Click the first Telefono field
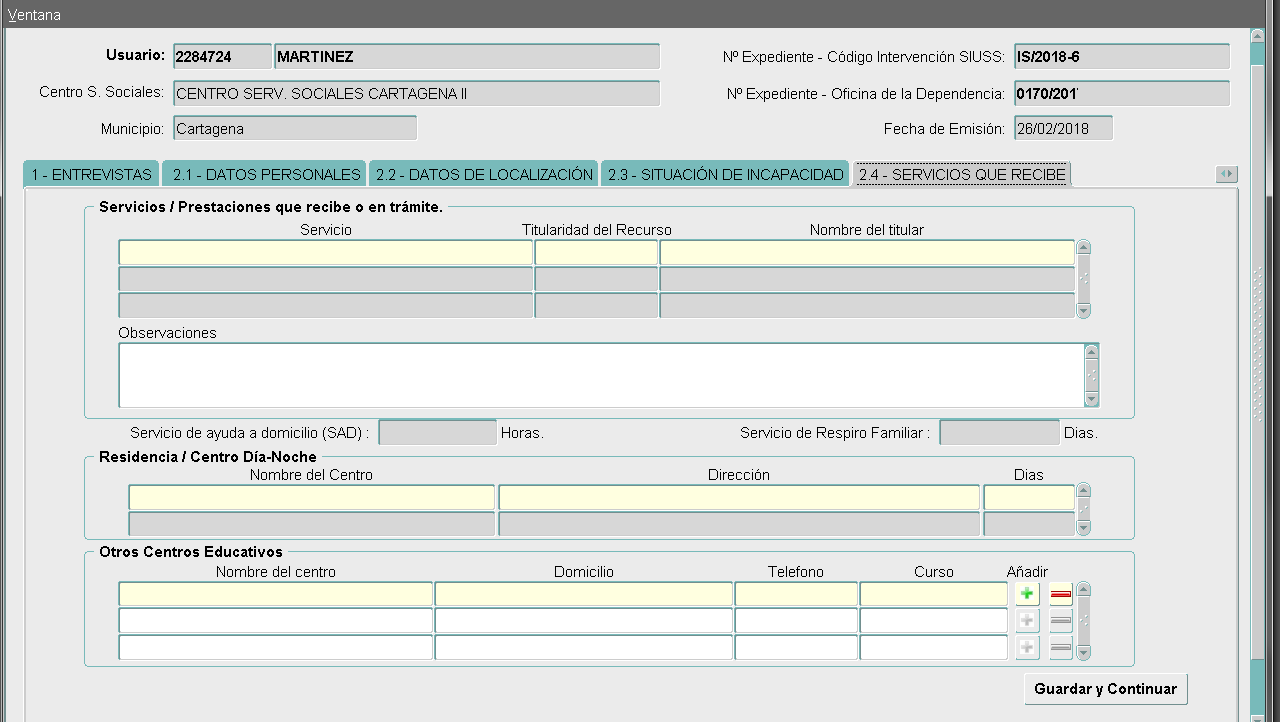This screenshot has width=1280, height=722. point(795,594)
